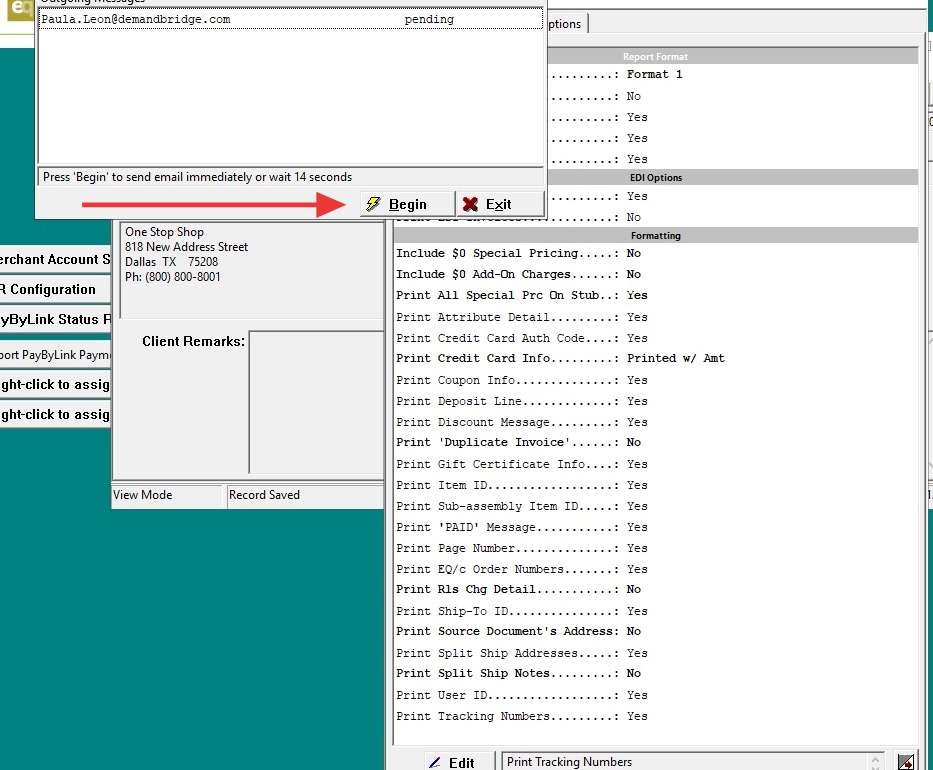The image size is (933, 770).
Task: Select 'Print Tracking Numbers' option row
Action: 655,716
